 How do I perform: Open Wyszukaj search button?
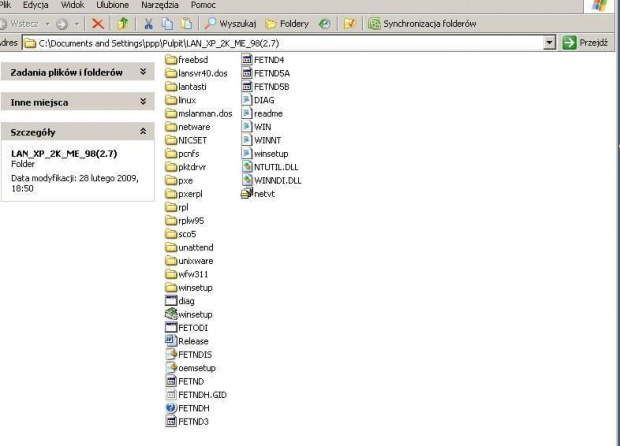[x=231, y=24]
